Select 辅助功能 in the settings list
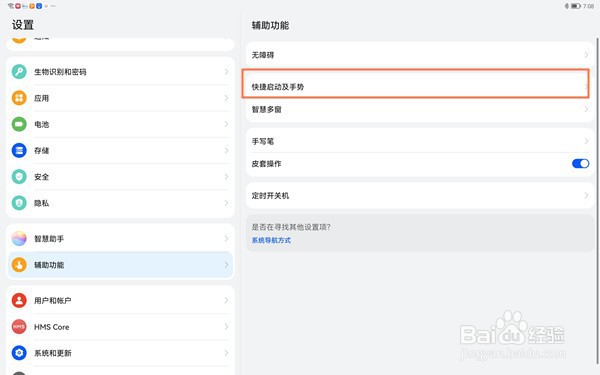The height and width of the screenshot is (375, 600). click(x=120, y=265)
